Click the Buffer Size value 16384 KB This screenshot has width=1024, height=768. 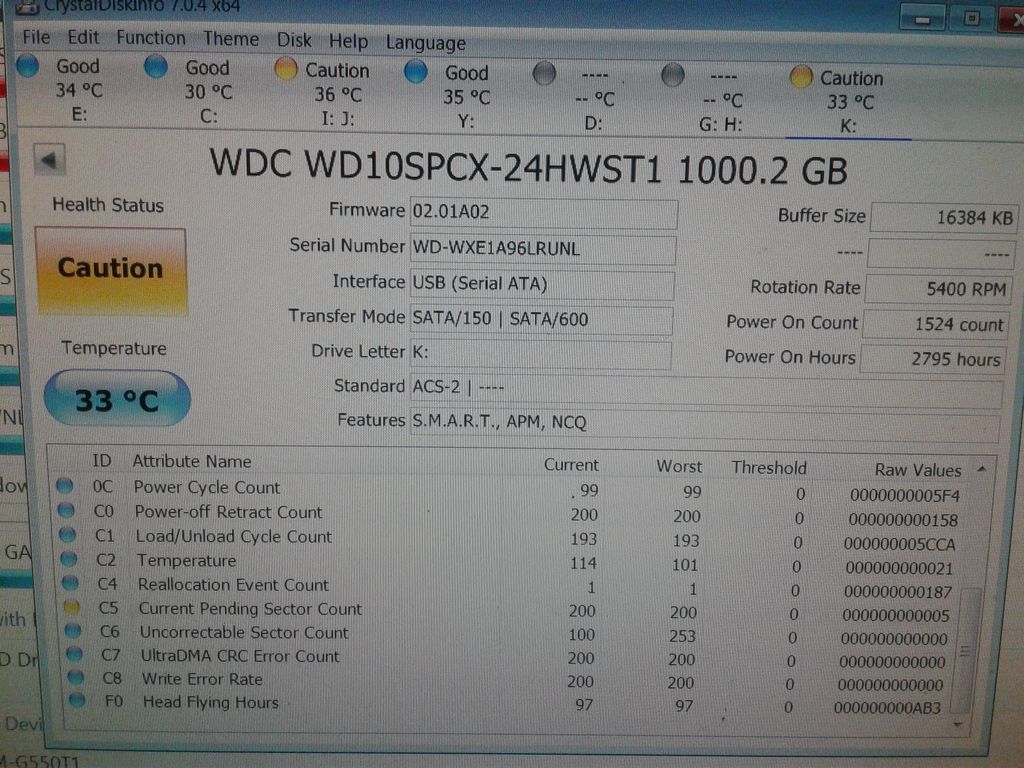click(944, 217)
